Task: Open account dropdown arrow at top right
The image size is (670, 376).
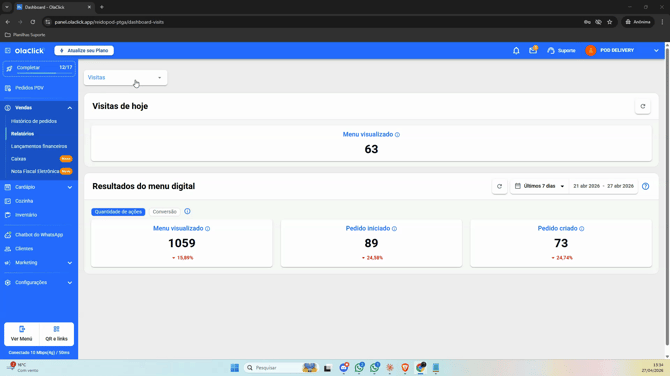Action: click(656, 50)
